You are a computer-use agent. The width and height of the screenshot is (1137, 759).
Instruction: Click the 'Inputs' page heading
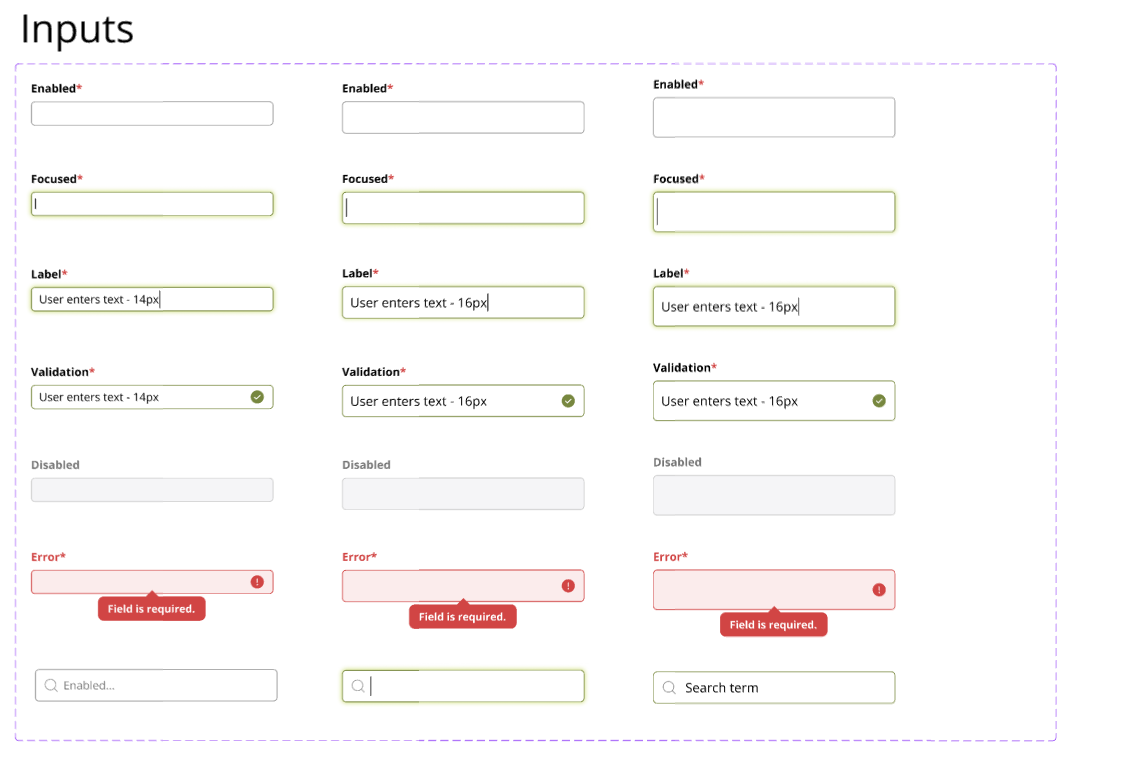[x=77, y=30]
